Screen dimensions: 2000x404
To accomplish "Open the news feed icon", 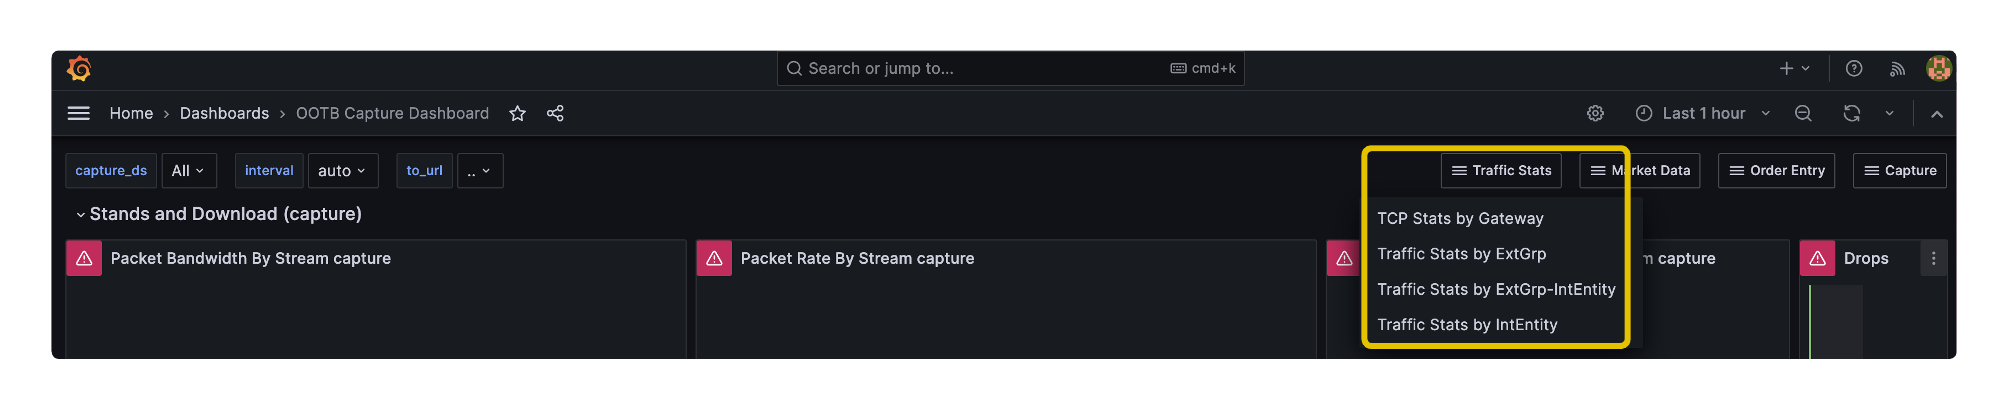I will pos(1897,68).
